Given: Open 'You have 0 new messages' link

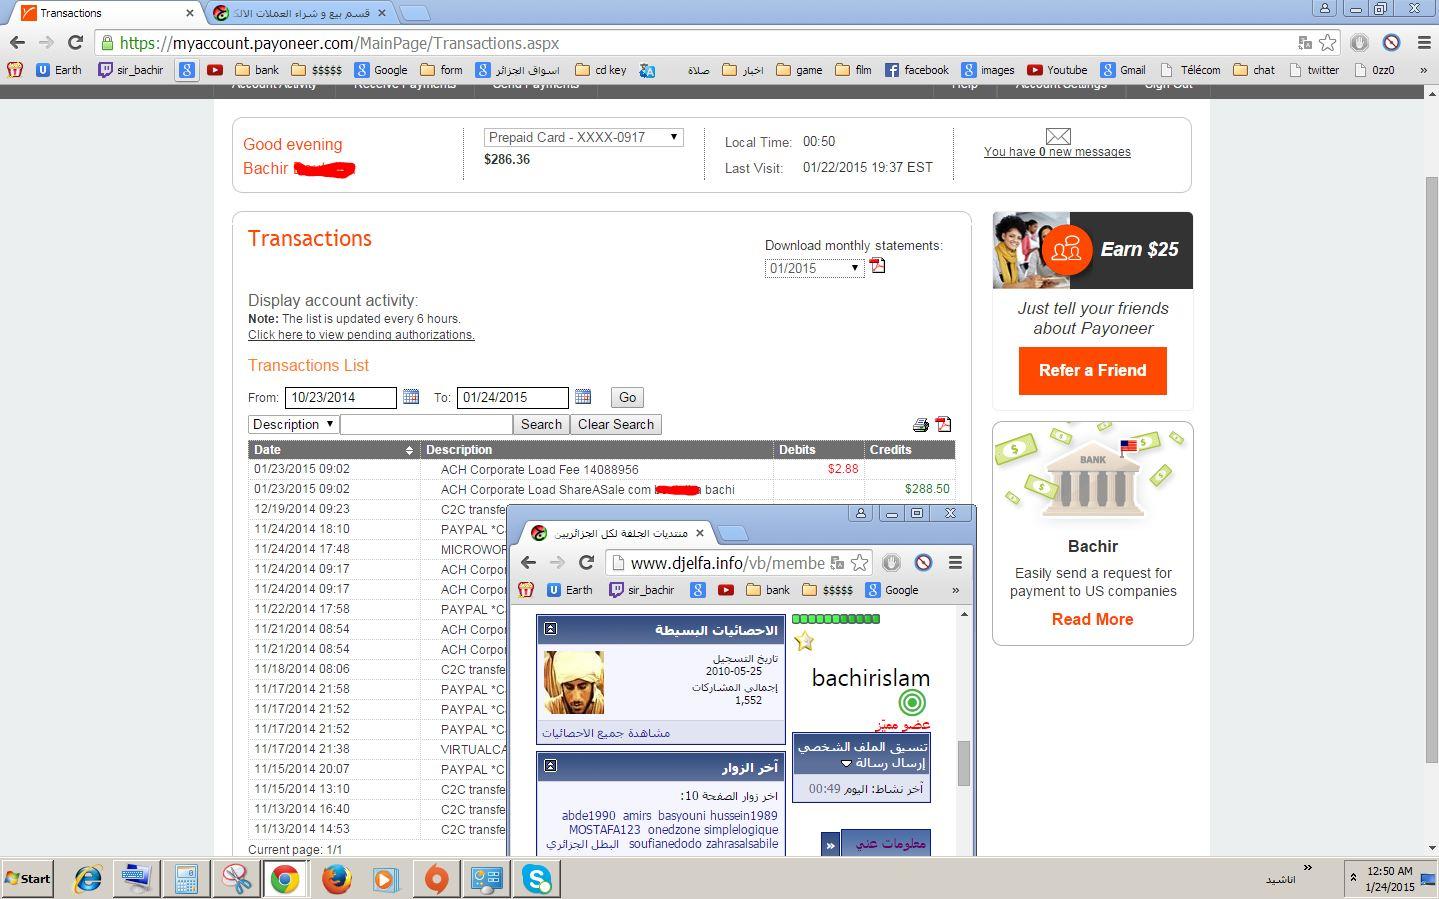Looking at the screenshot, I should tap(1057, 152).
